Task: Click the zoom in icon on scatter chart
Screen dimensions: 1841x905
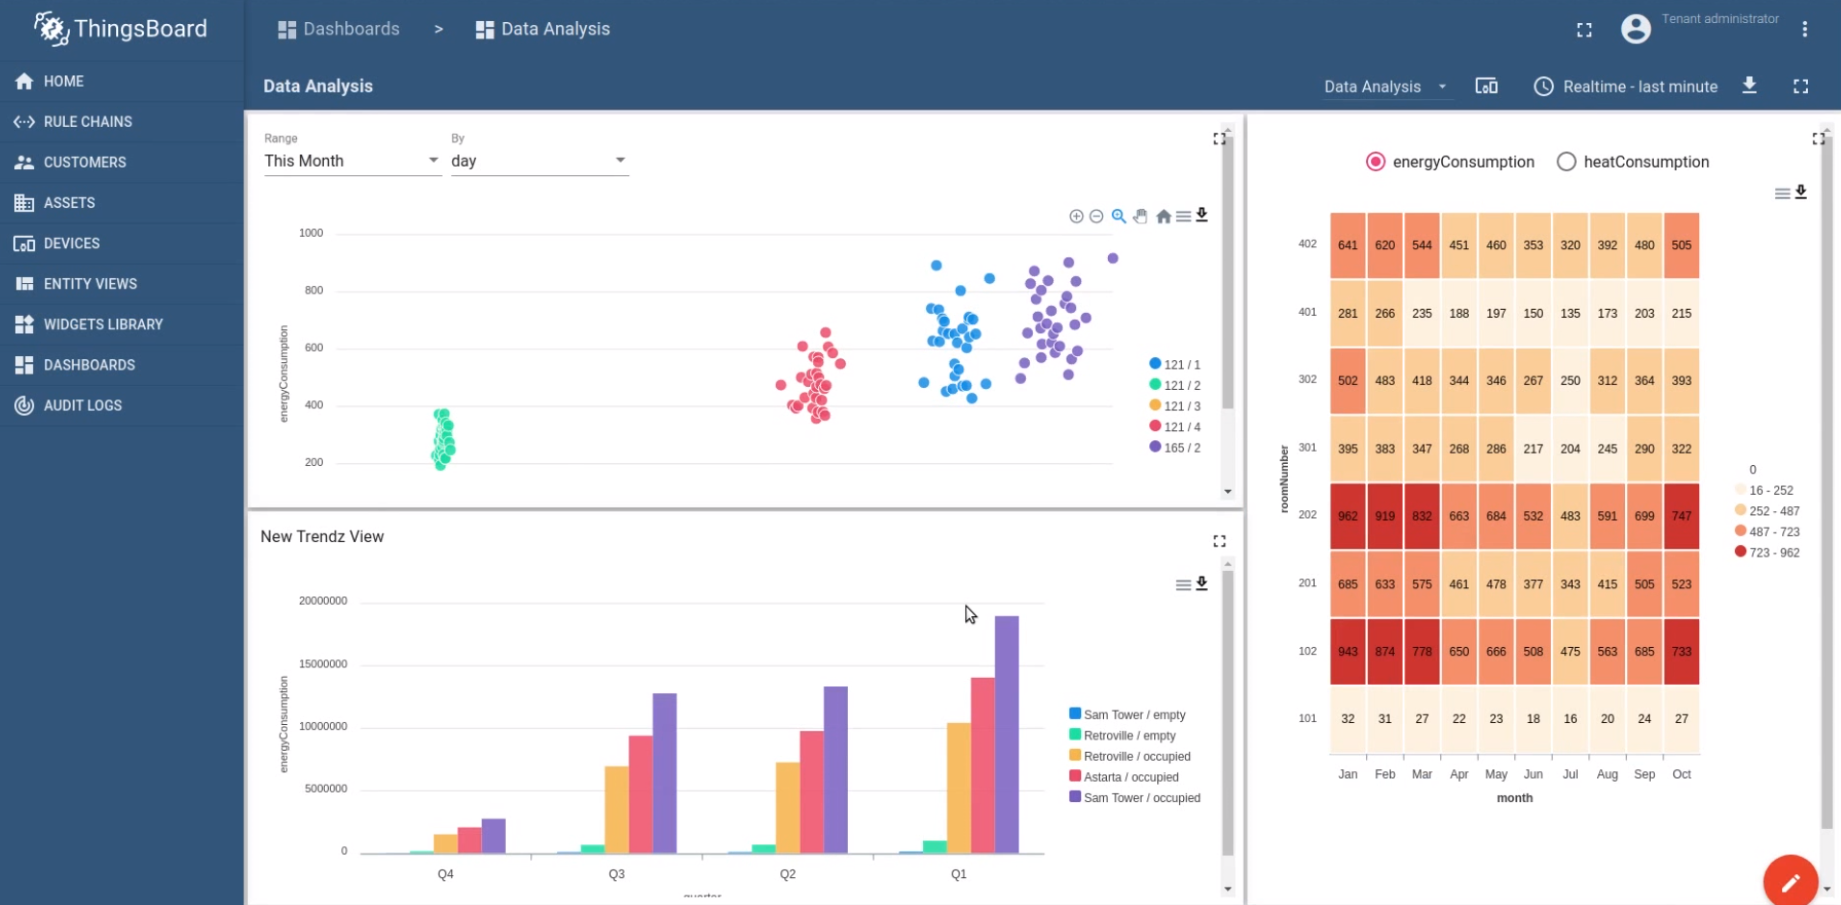Action: pos(1076,216)
